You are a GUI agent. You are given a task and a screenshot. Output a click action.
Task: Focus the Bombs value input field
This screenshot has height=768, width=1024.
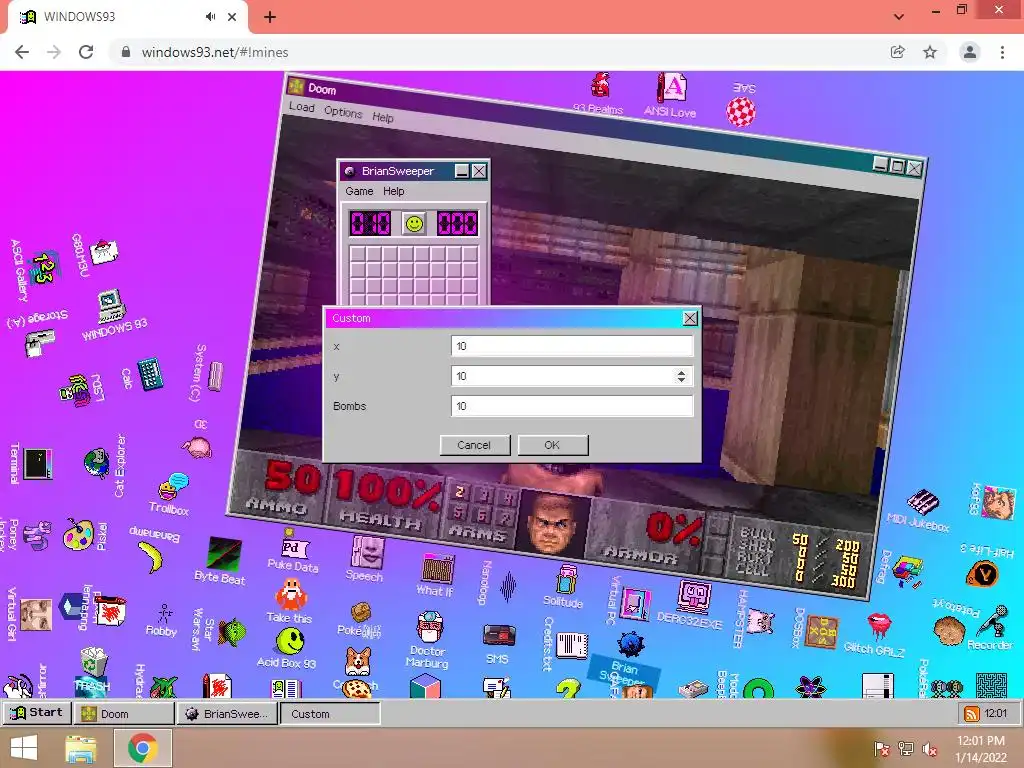[571, 406]
